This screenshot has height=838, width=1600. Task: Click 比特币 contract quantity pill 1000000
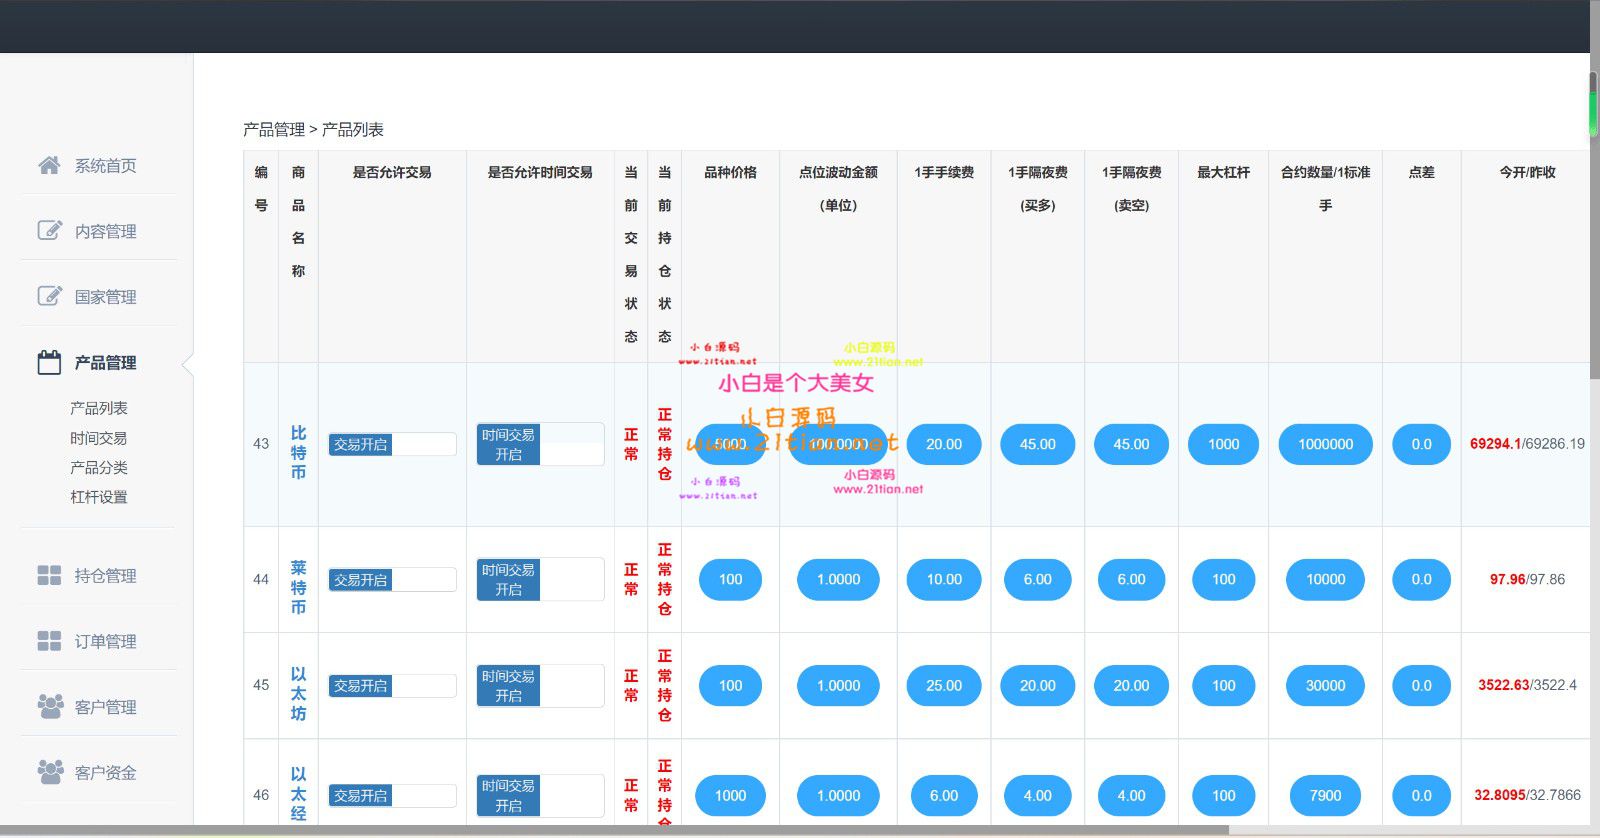(1326, 444)
